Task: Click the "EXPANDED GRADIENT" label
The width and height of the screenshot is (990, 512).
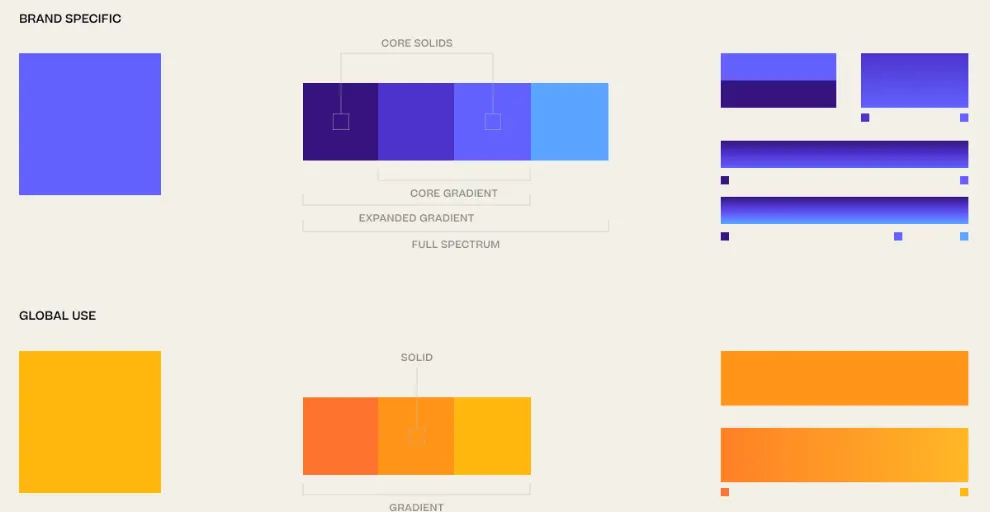Action: coord(416,218)
